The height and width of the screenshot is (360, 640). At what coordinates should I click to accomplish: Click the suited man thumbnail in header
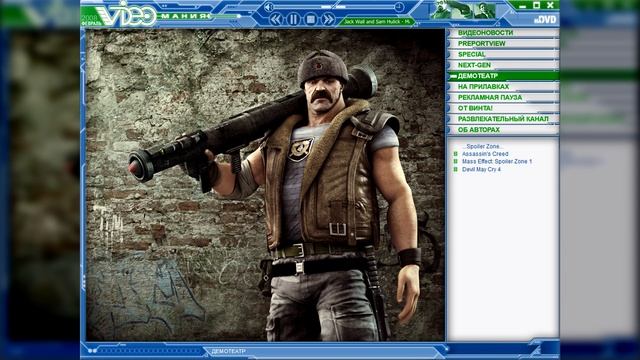pos(484,10)
